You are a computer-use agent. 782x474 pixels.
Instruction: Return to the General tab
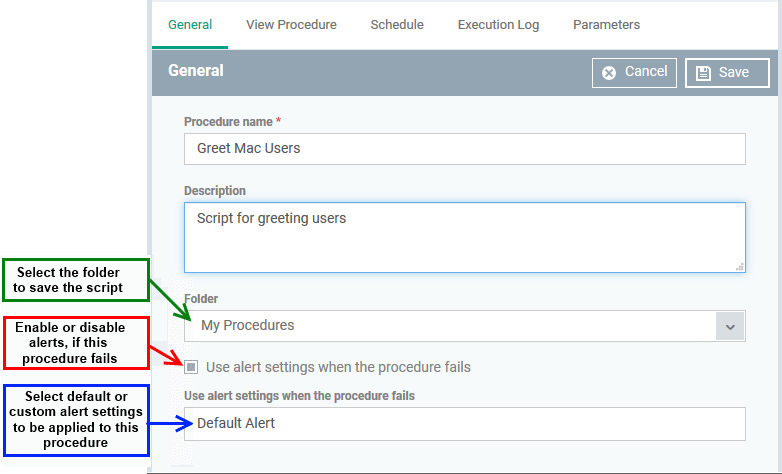190,25
